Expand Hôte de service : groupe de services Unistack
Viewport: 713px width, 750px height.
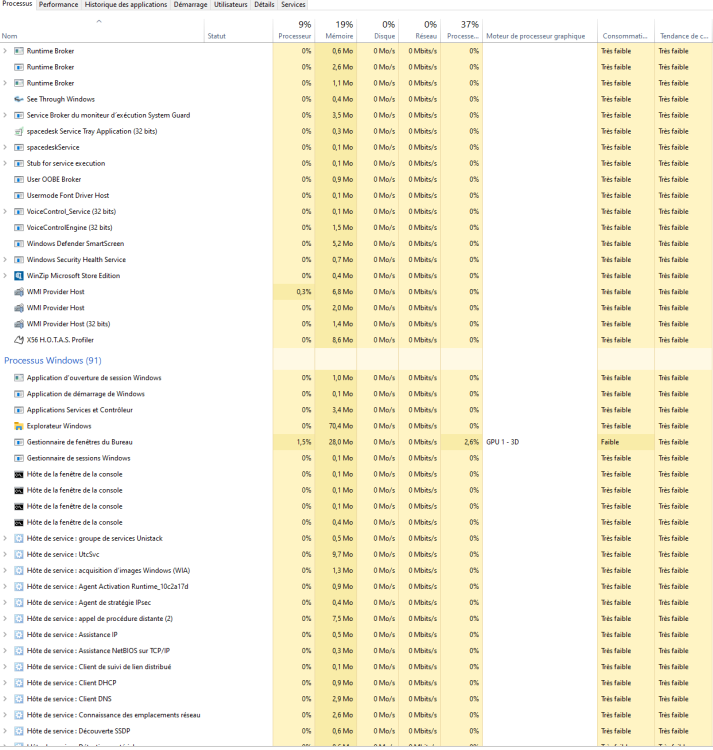[5, 538]
